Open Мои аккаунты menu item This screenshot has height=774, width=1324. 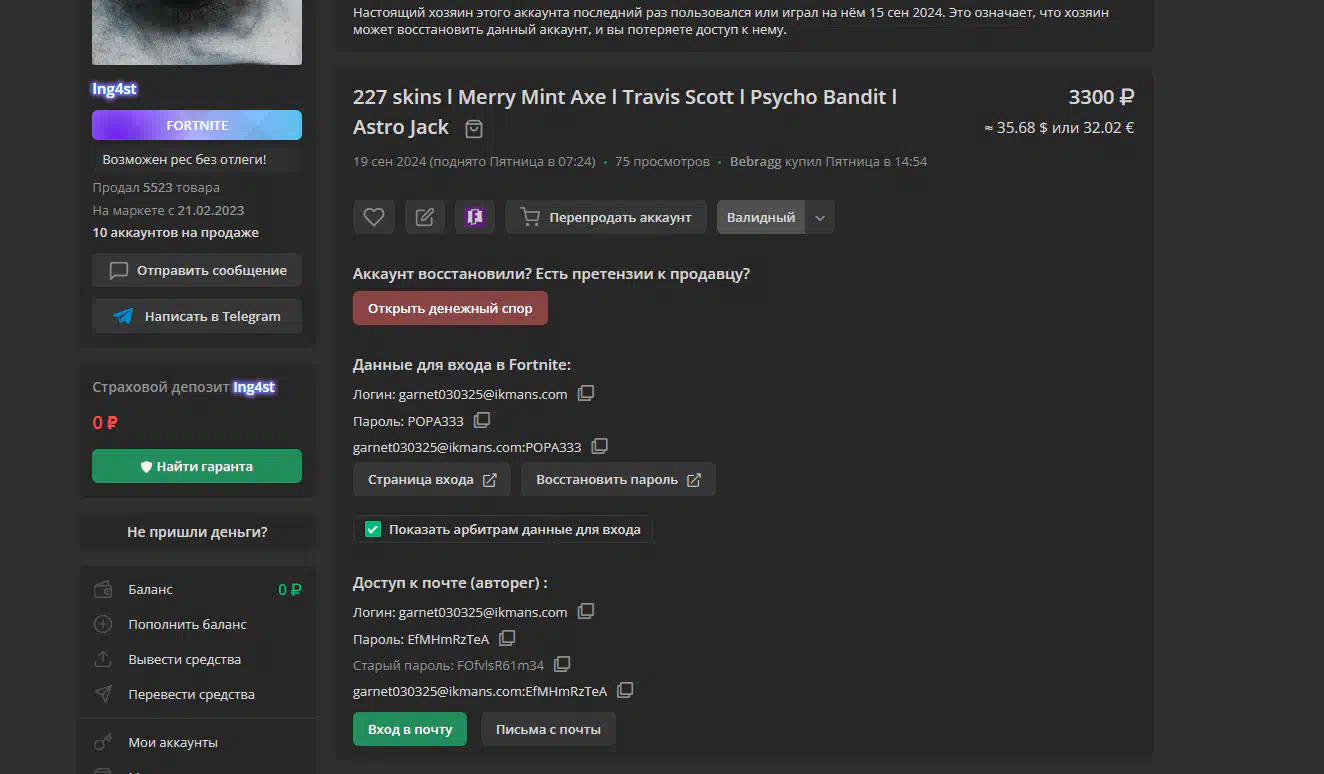(x=197, y=742)
